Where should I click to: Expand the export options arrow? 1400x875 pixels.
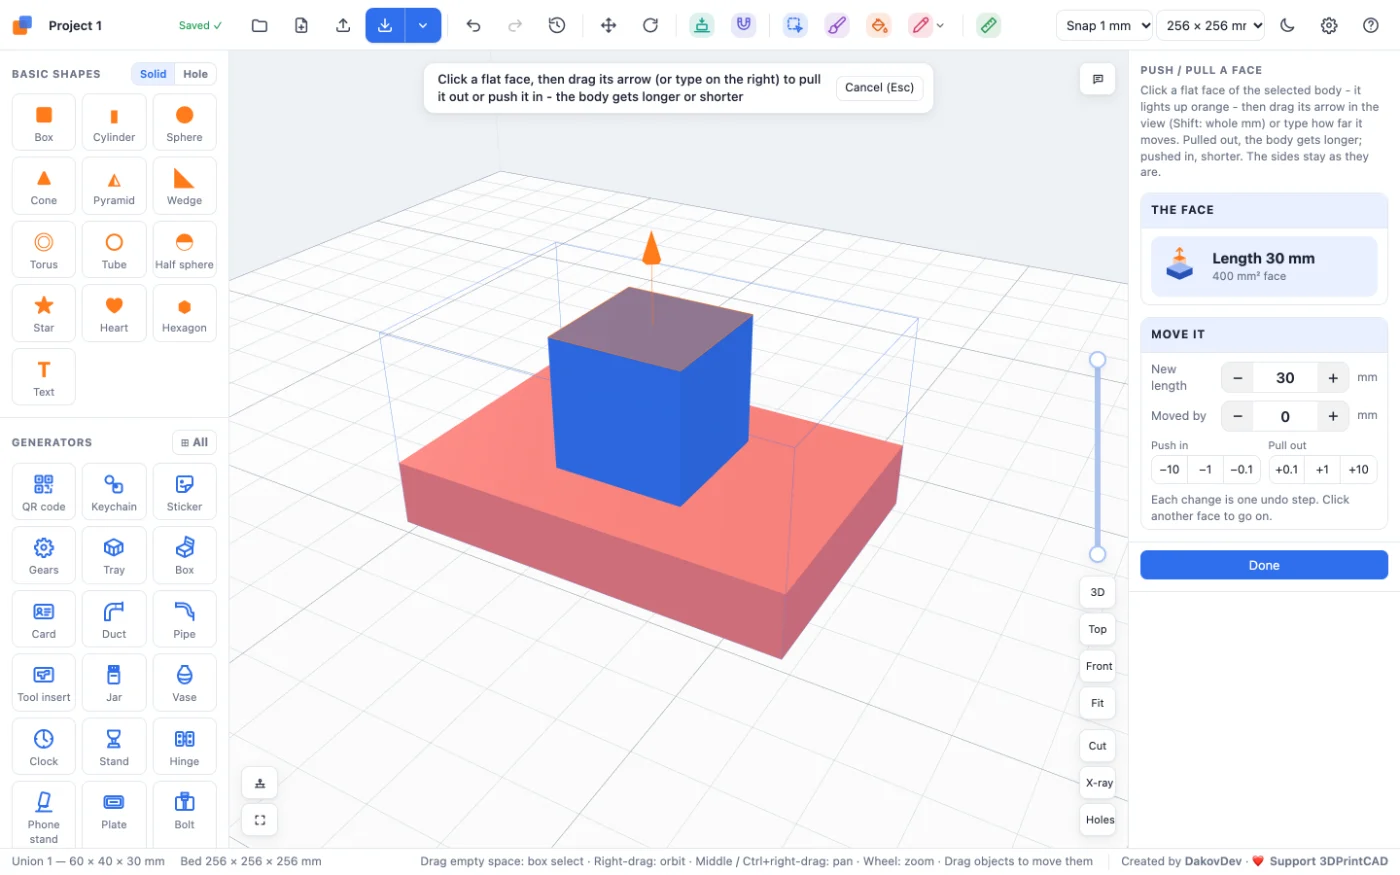pyautogui.click(x=423, y=25)
